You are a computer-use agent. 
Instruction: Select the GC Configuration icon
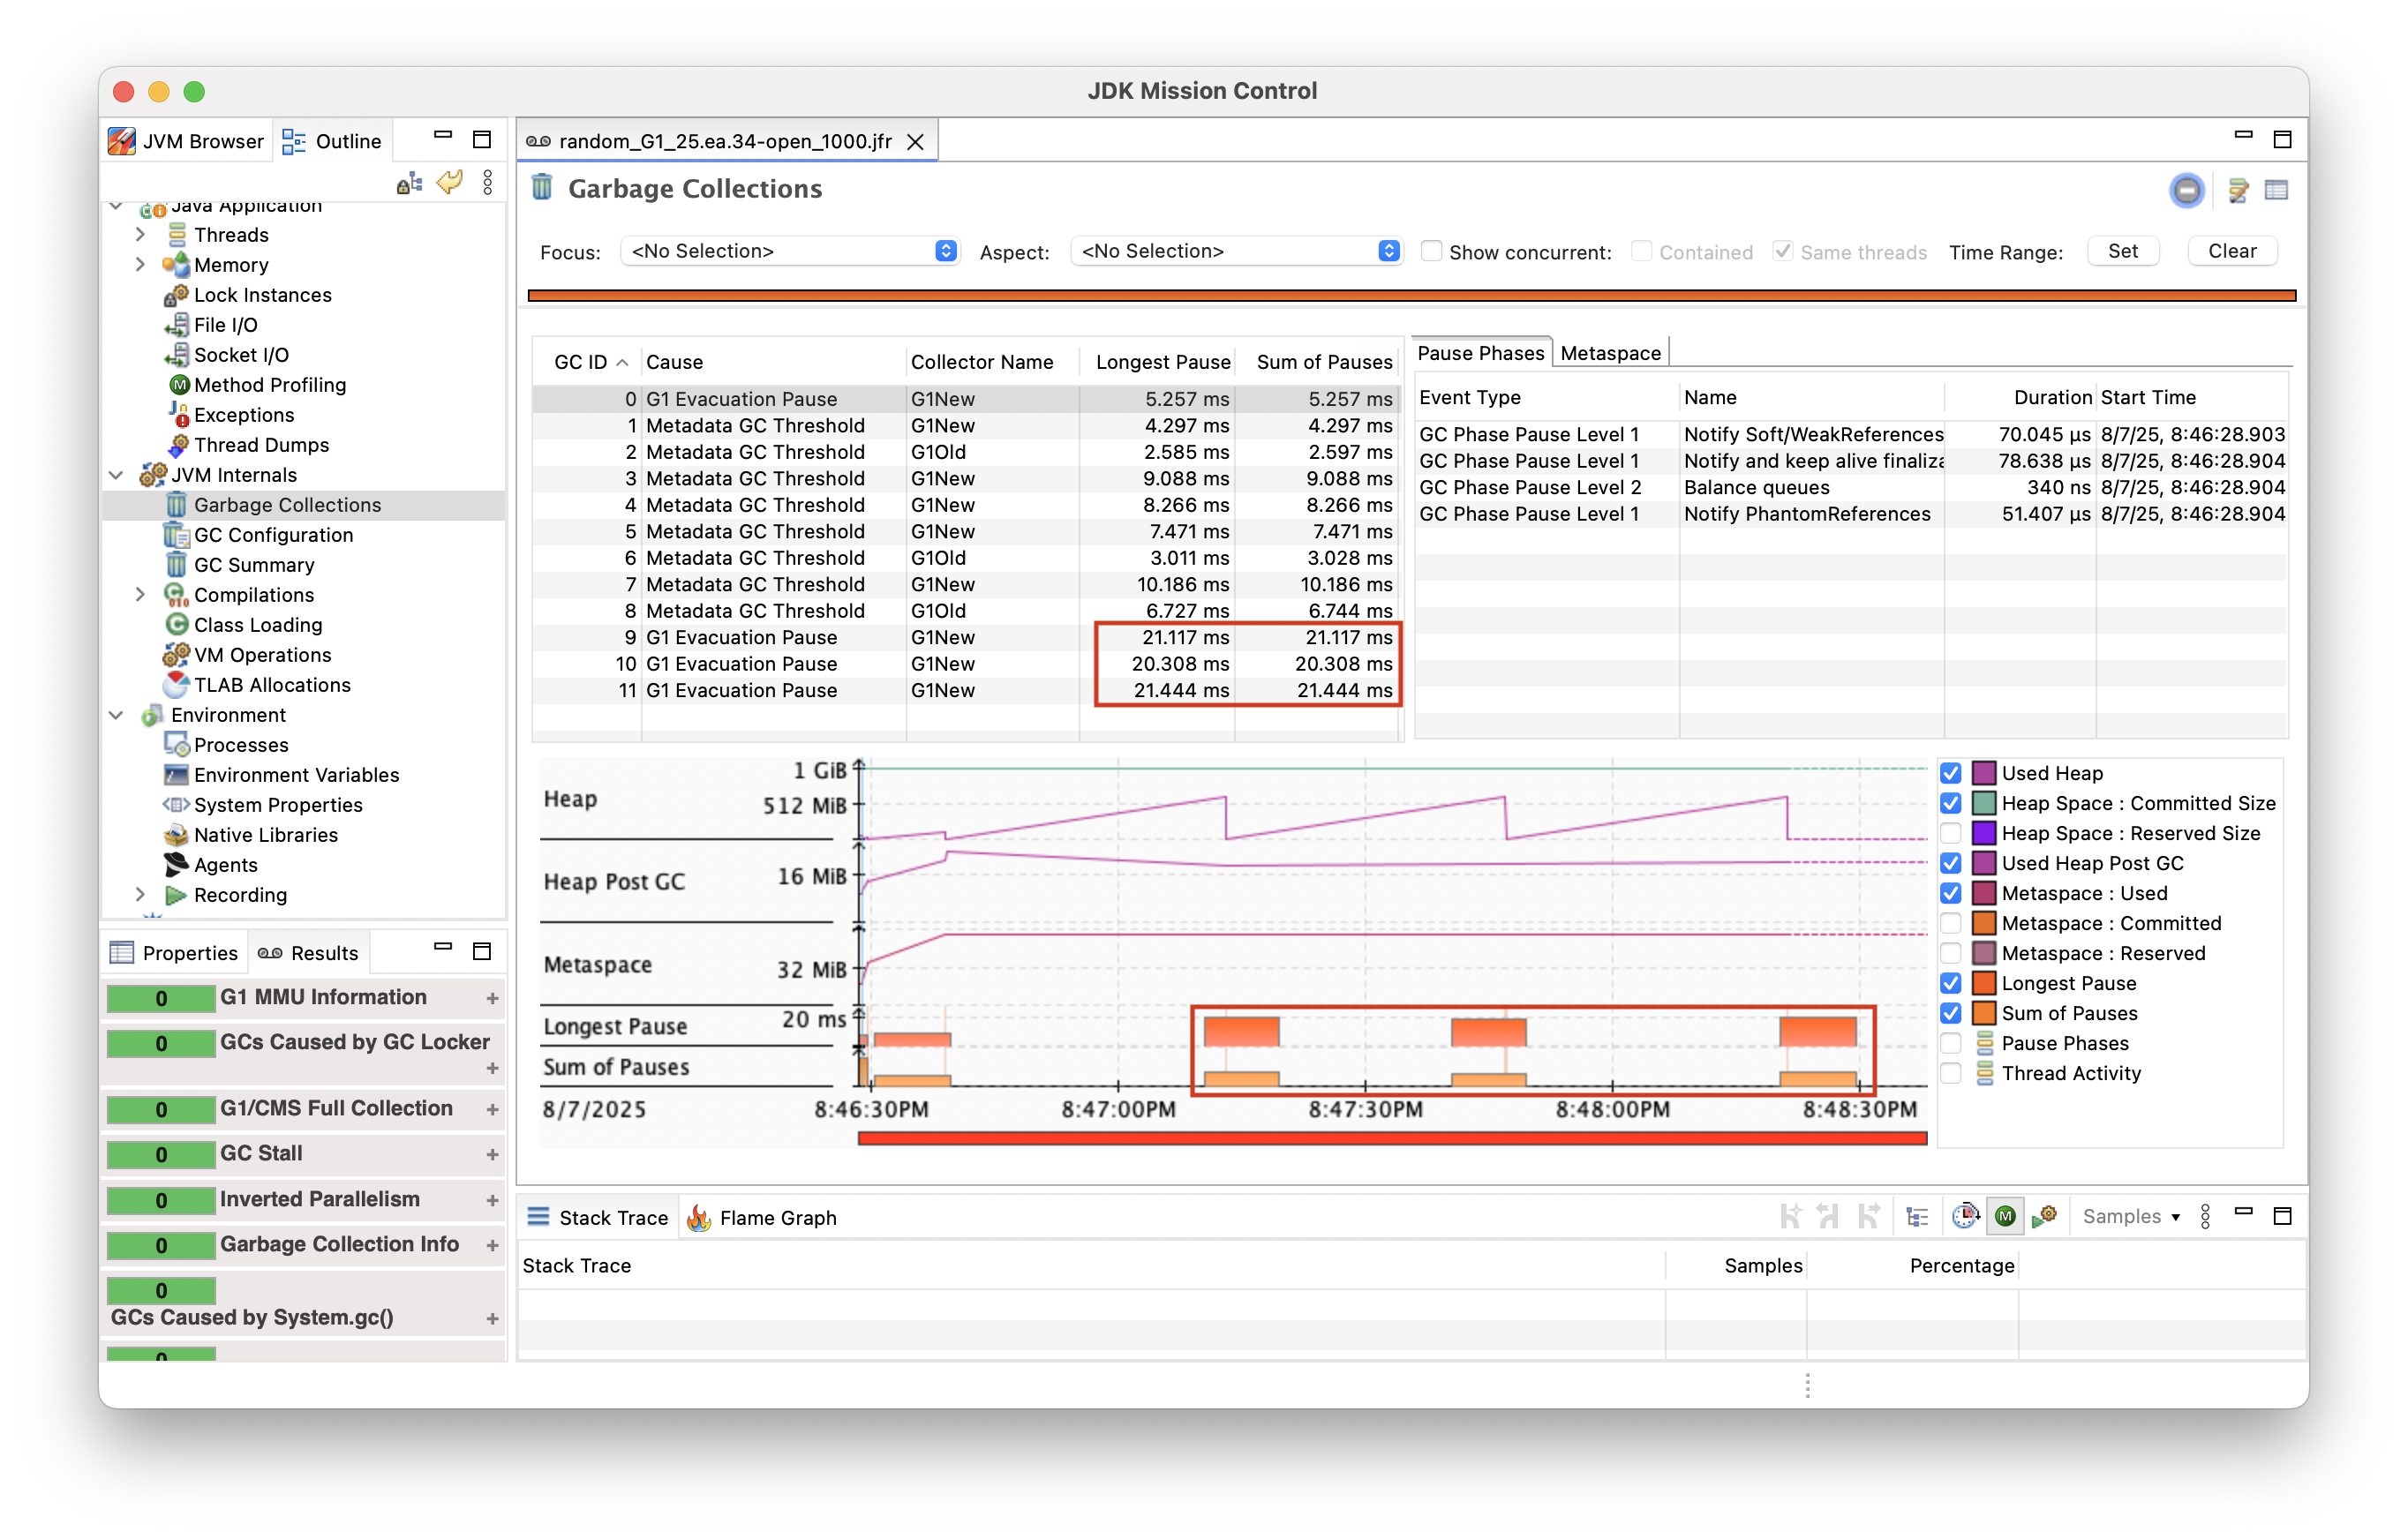pos(176,534)
